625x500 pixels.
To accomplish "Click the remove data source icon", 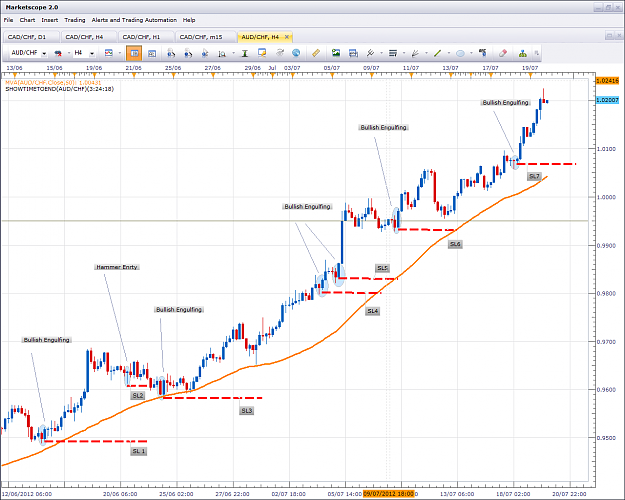I will [58, 53].
